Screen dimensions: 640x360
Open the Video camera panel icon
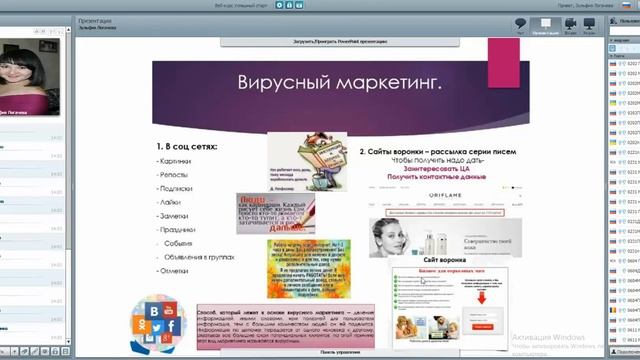(570, 25)
